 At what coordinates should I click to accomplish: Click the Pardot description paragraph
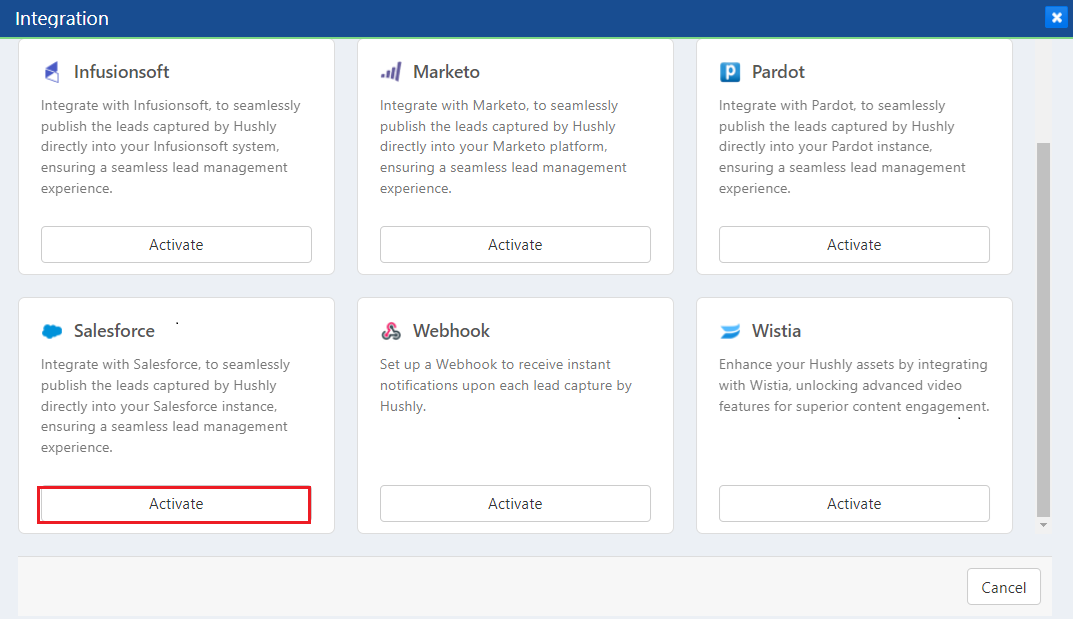click(x=842, y=146)
